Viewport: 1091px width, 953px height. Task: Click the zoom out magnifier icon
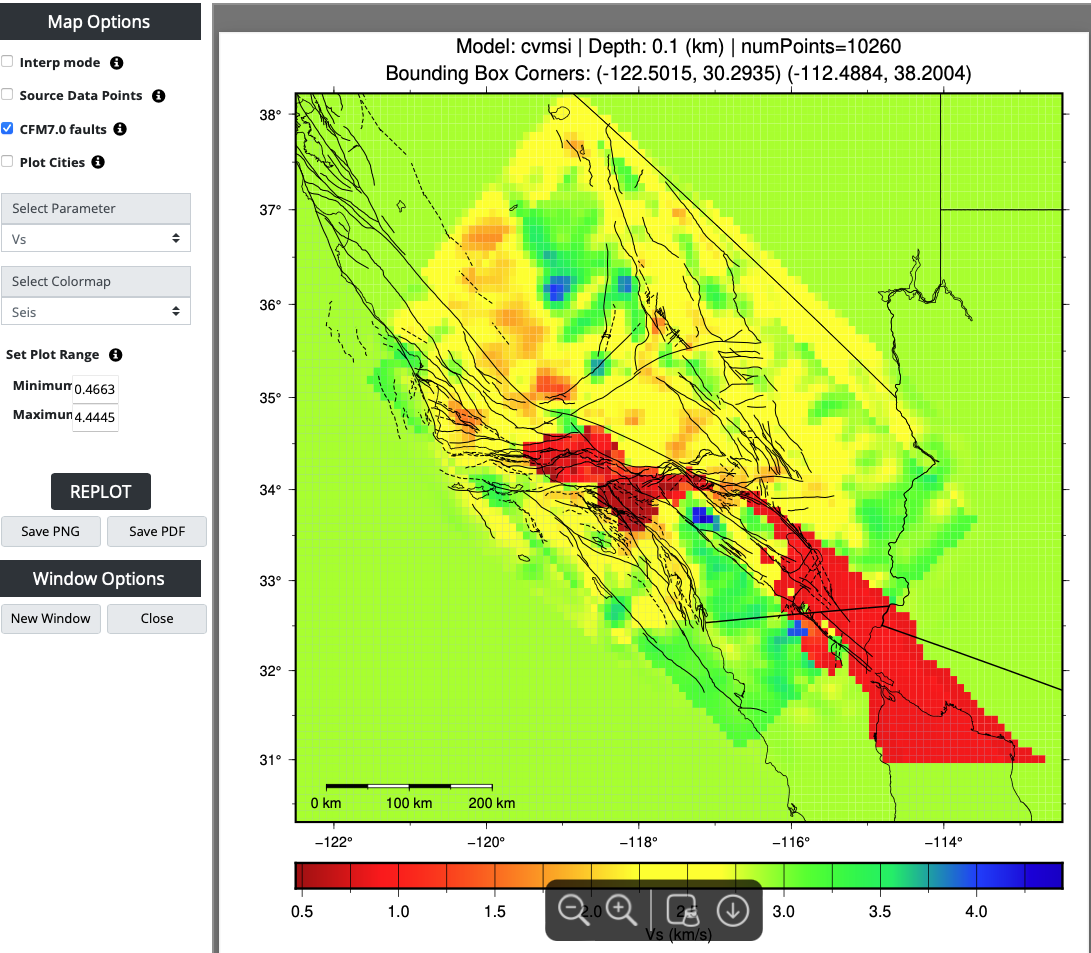(x=574, y=909)
